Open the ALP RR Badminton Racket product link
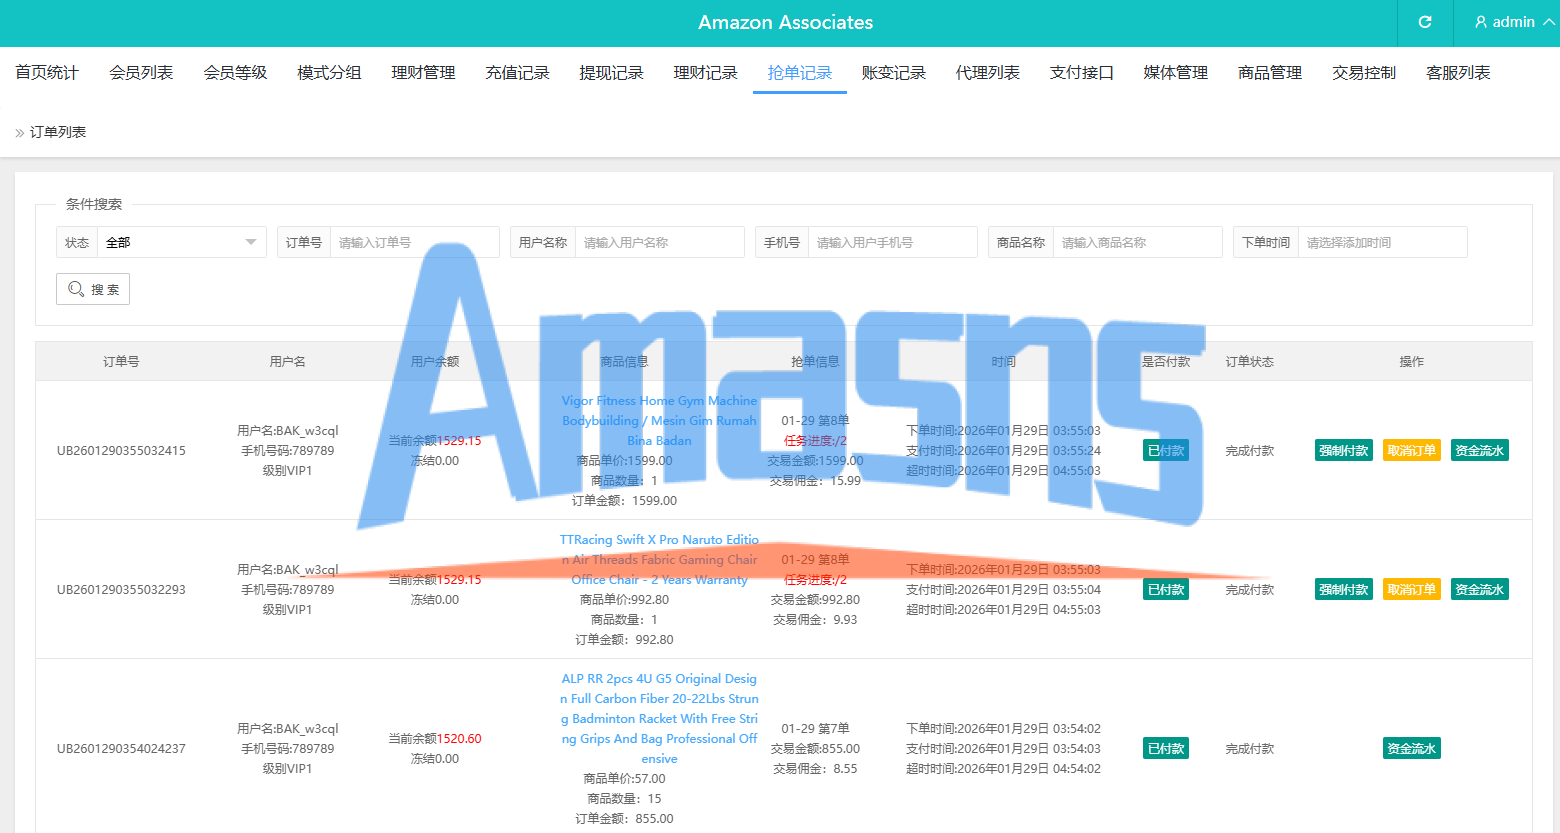The width and height of the screenshot is (1560, 833). coord(659,719)
